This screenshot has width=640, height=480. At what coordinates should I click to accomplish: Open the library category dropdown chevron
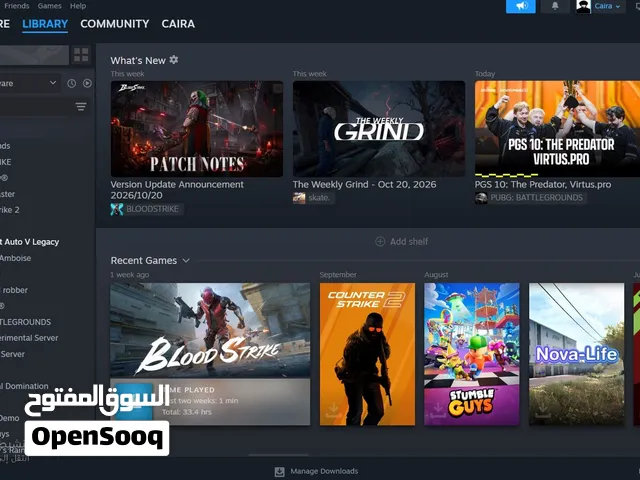pos(53,83)
